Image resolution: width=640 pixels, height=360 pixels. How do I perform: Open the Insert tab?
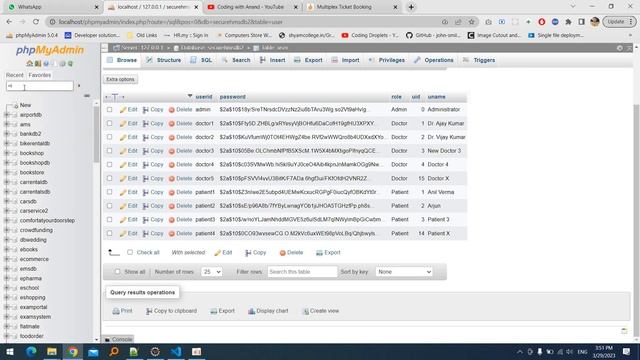click(x=273, y=60)
